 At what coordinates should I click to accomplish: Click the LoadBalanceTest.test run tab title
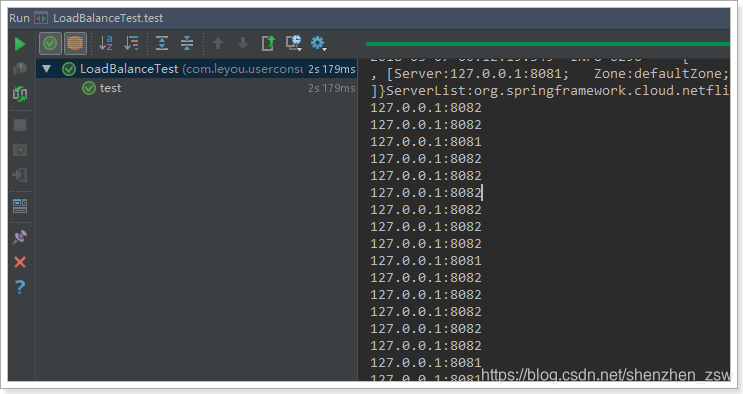[x=108, y=18]
